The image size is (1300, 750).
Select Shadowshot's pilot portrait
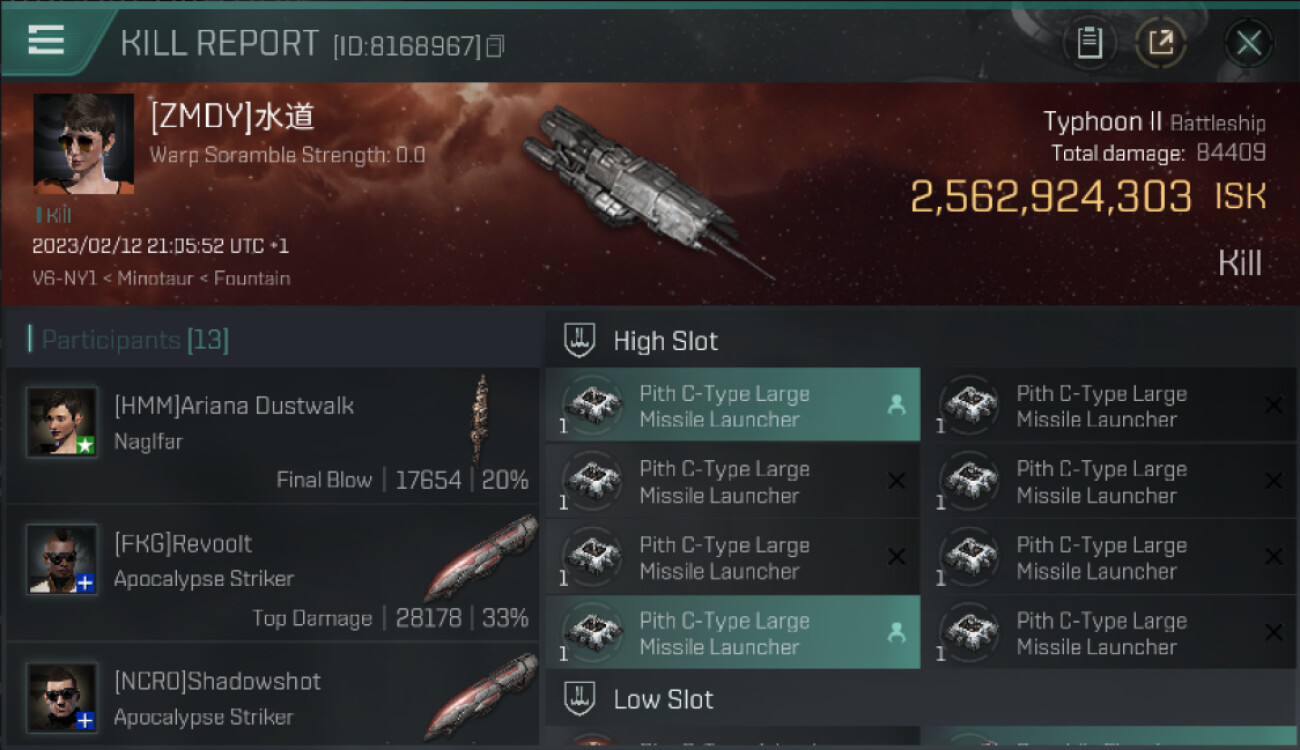[62, 696]
